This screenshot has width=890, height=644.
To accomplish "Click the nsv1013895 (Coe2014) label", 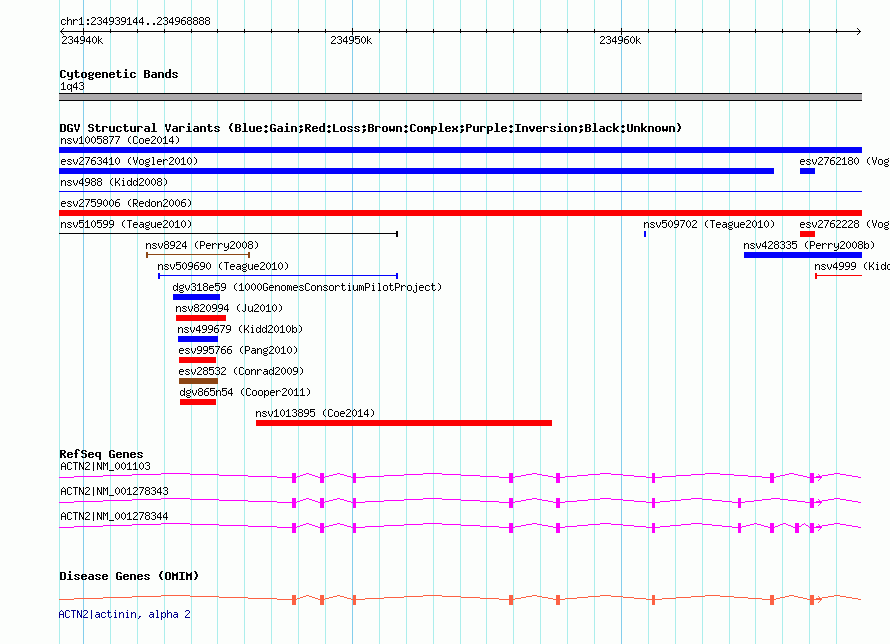I will (315, 413).
